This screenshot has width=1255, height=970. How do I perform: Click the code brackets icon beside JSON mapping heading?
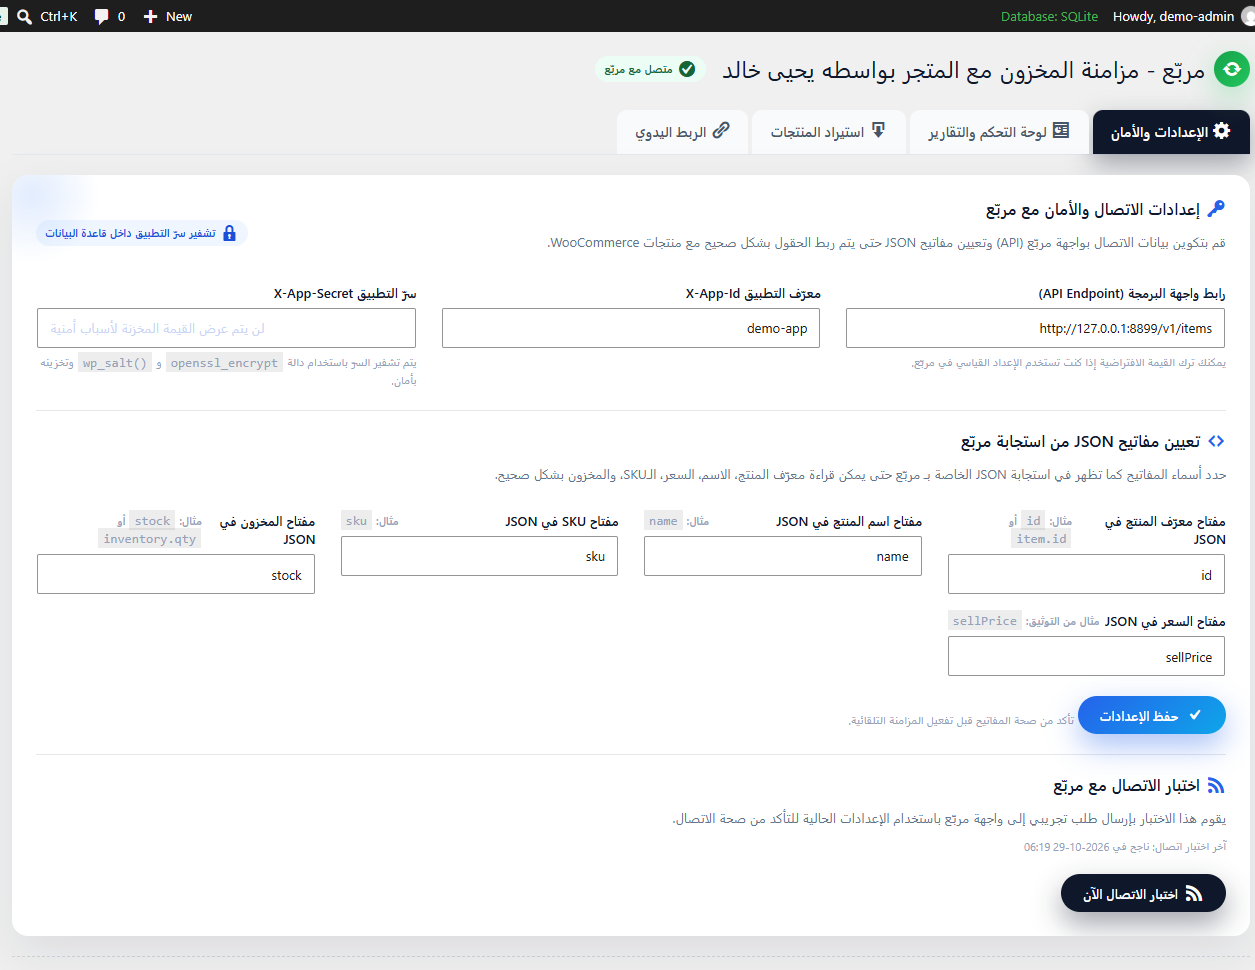[1216, 441]
